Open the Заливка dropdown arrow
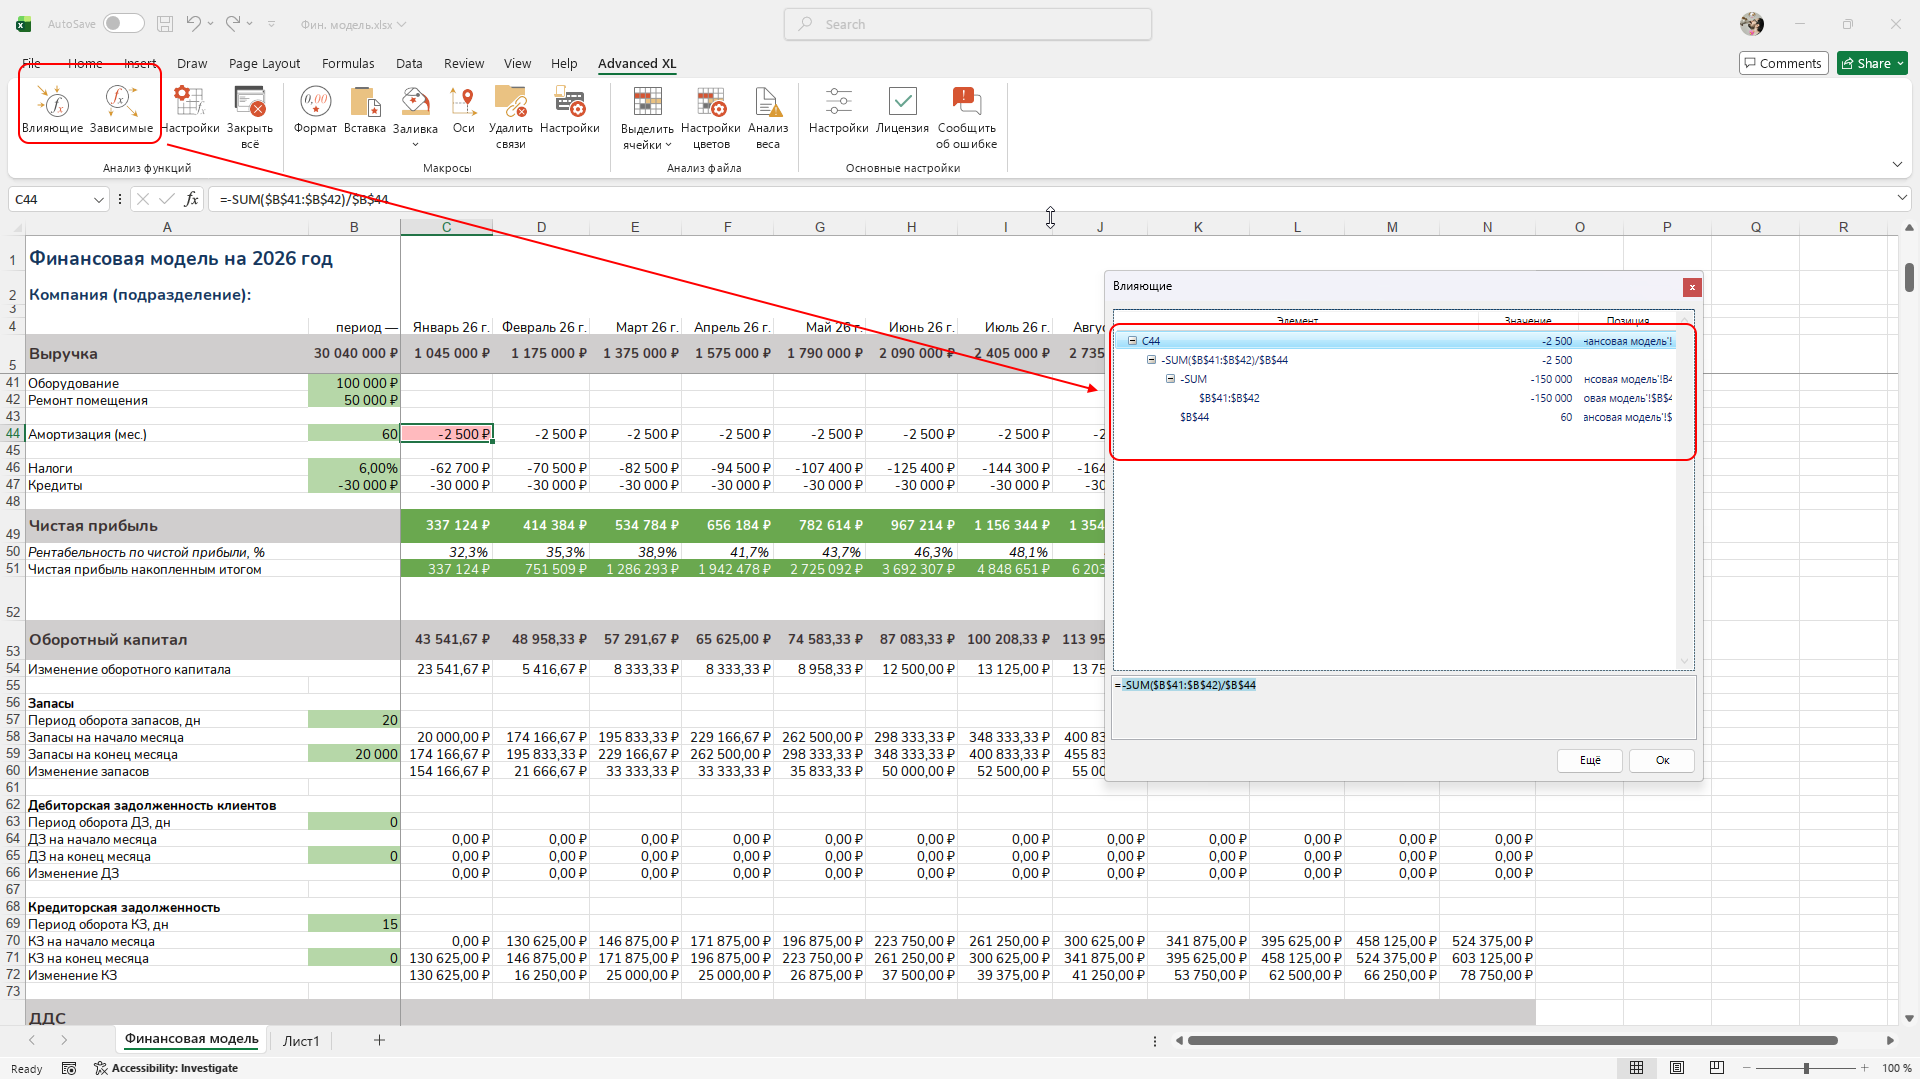The image size is (1920, 1080). (415, 145)
